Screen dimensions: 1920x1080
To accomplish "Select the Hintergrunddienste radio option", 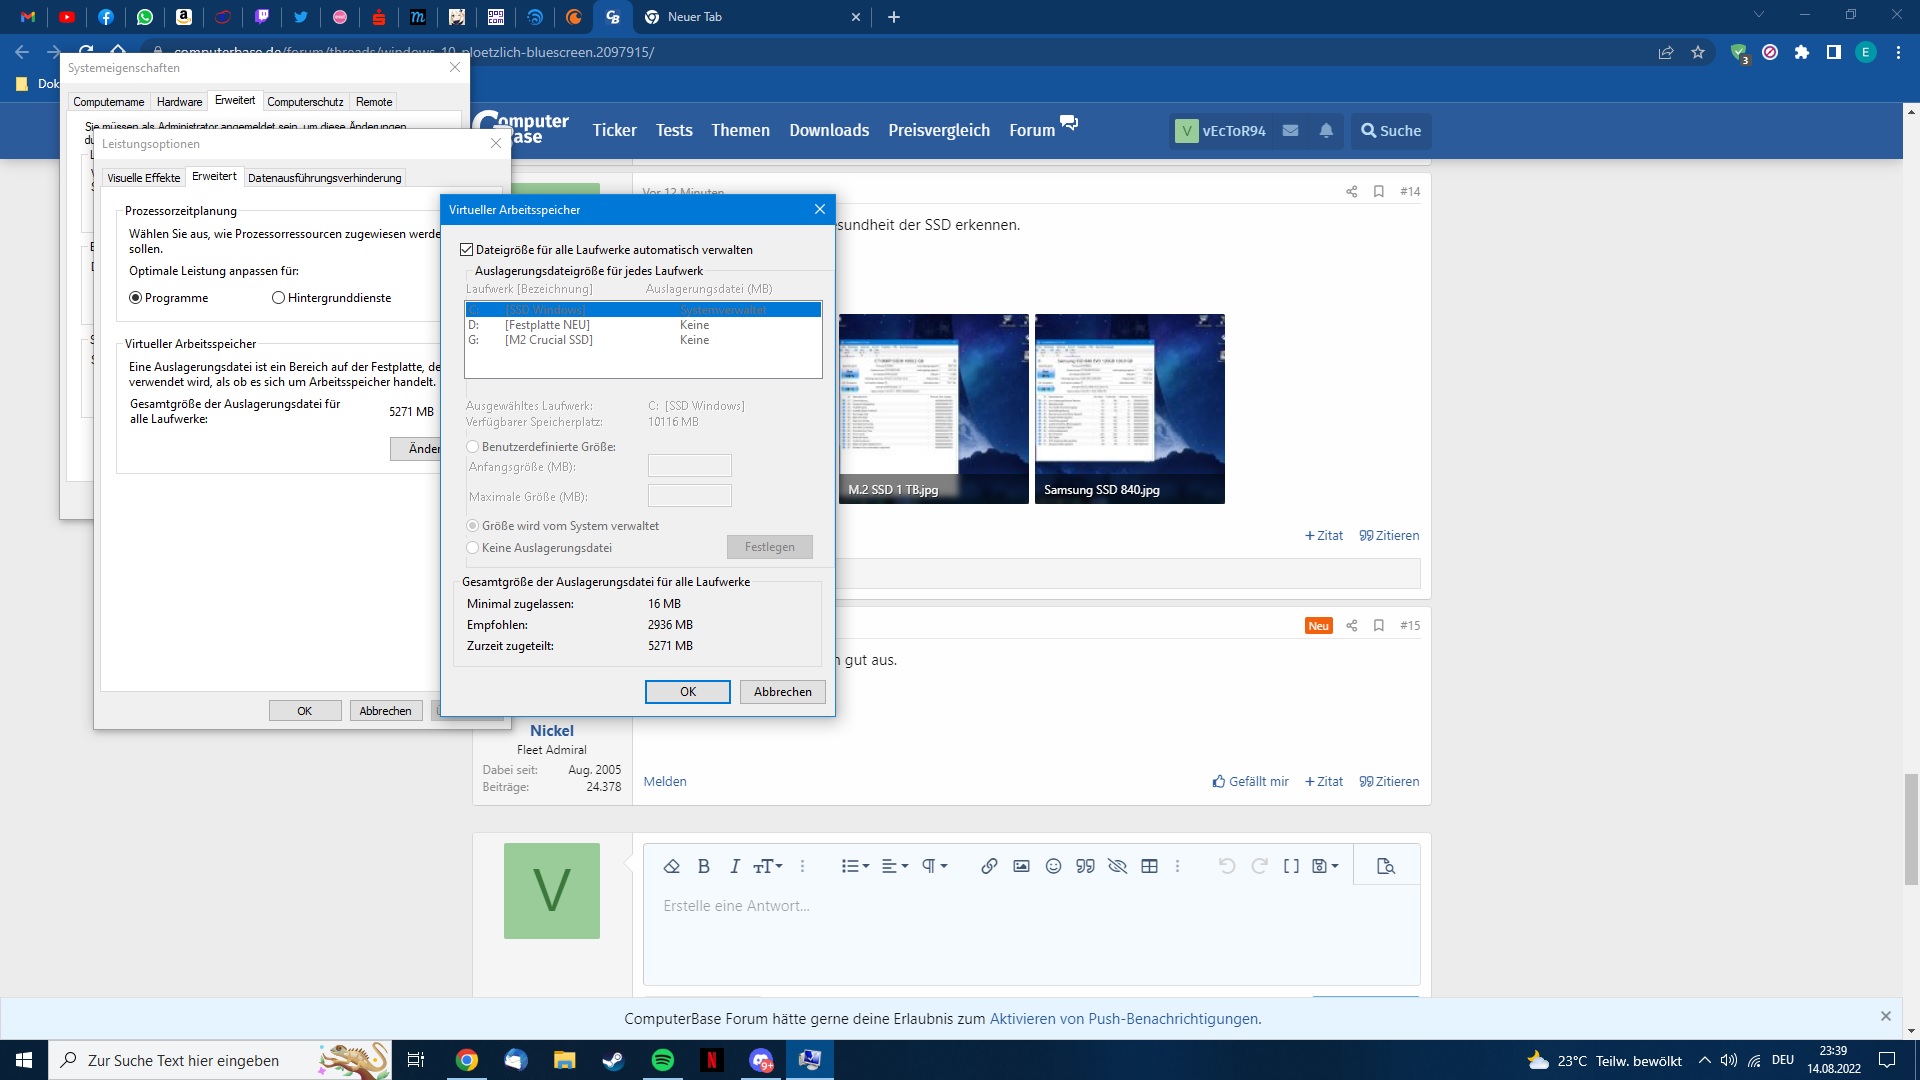I will coord(279,298).
